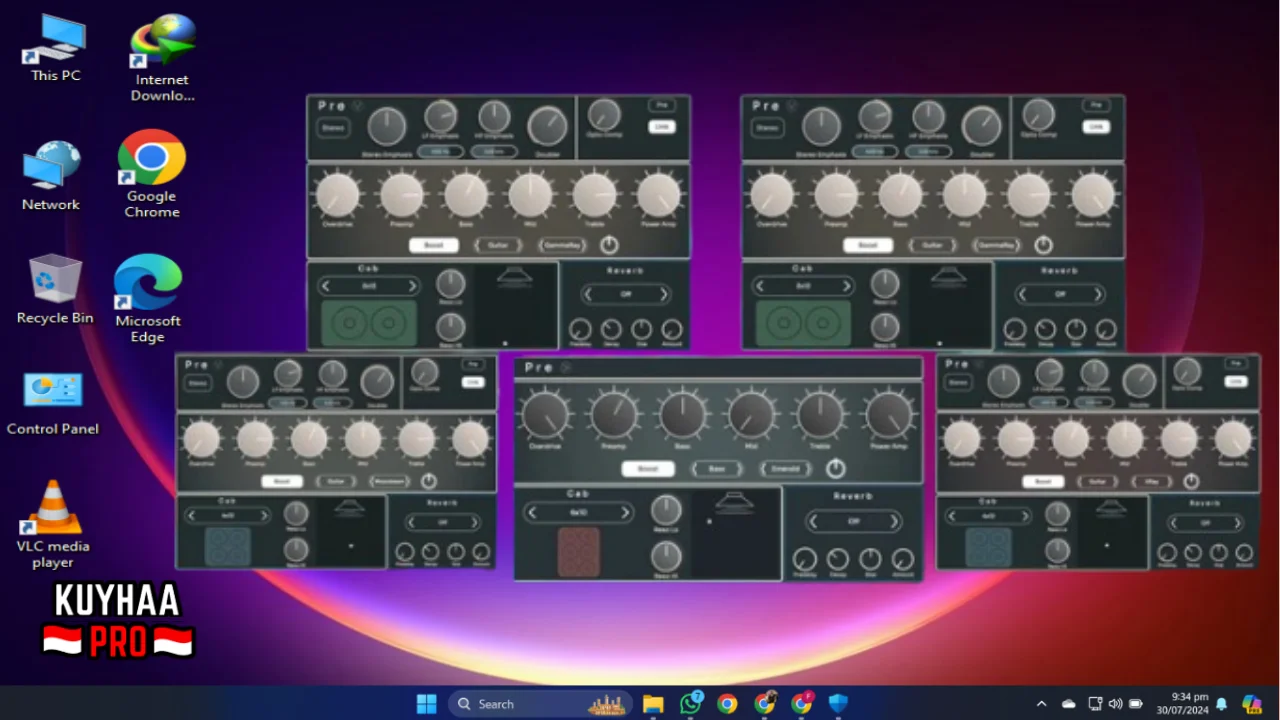
Task: Click the battery status tray icon
Action: click(x=1135, y=704)
